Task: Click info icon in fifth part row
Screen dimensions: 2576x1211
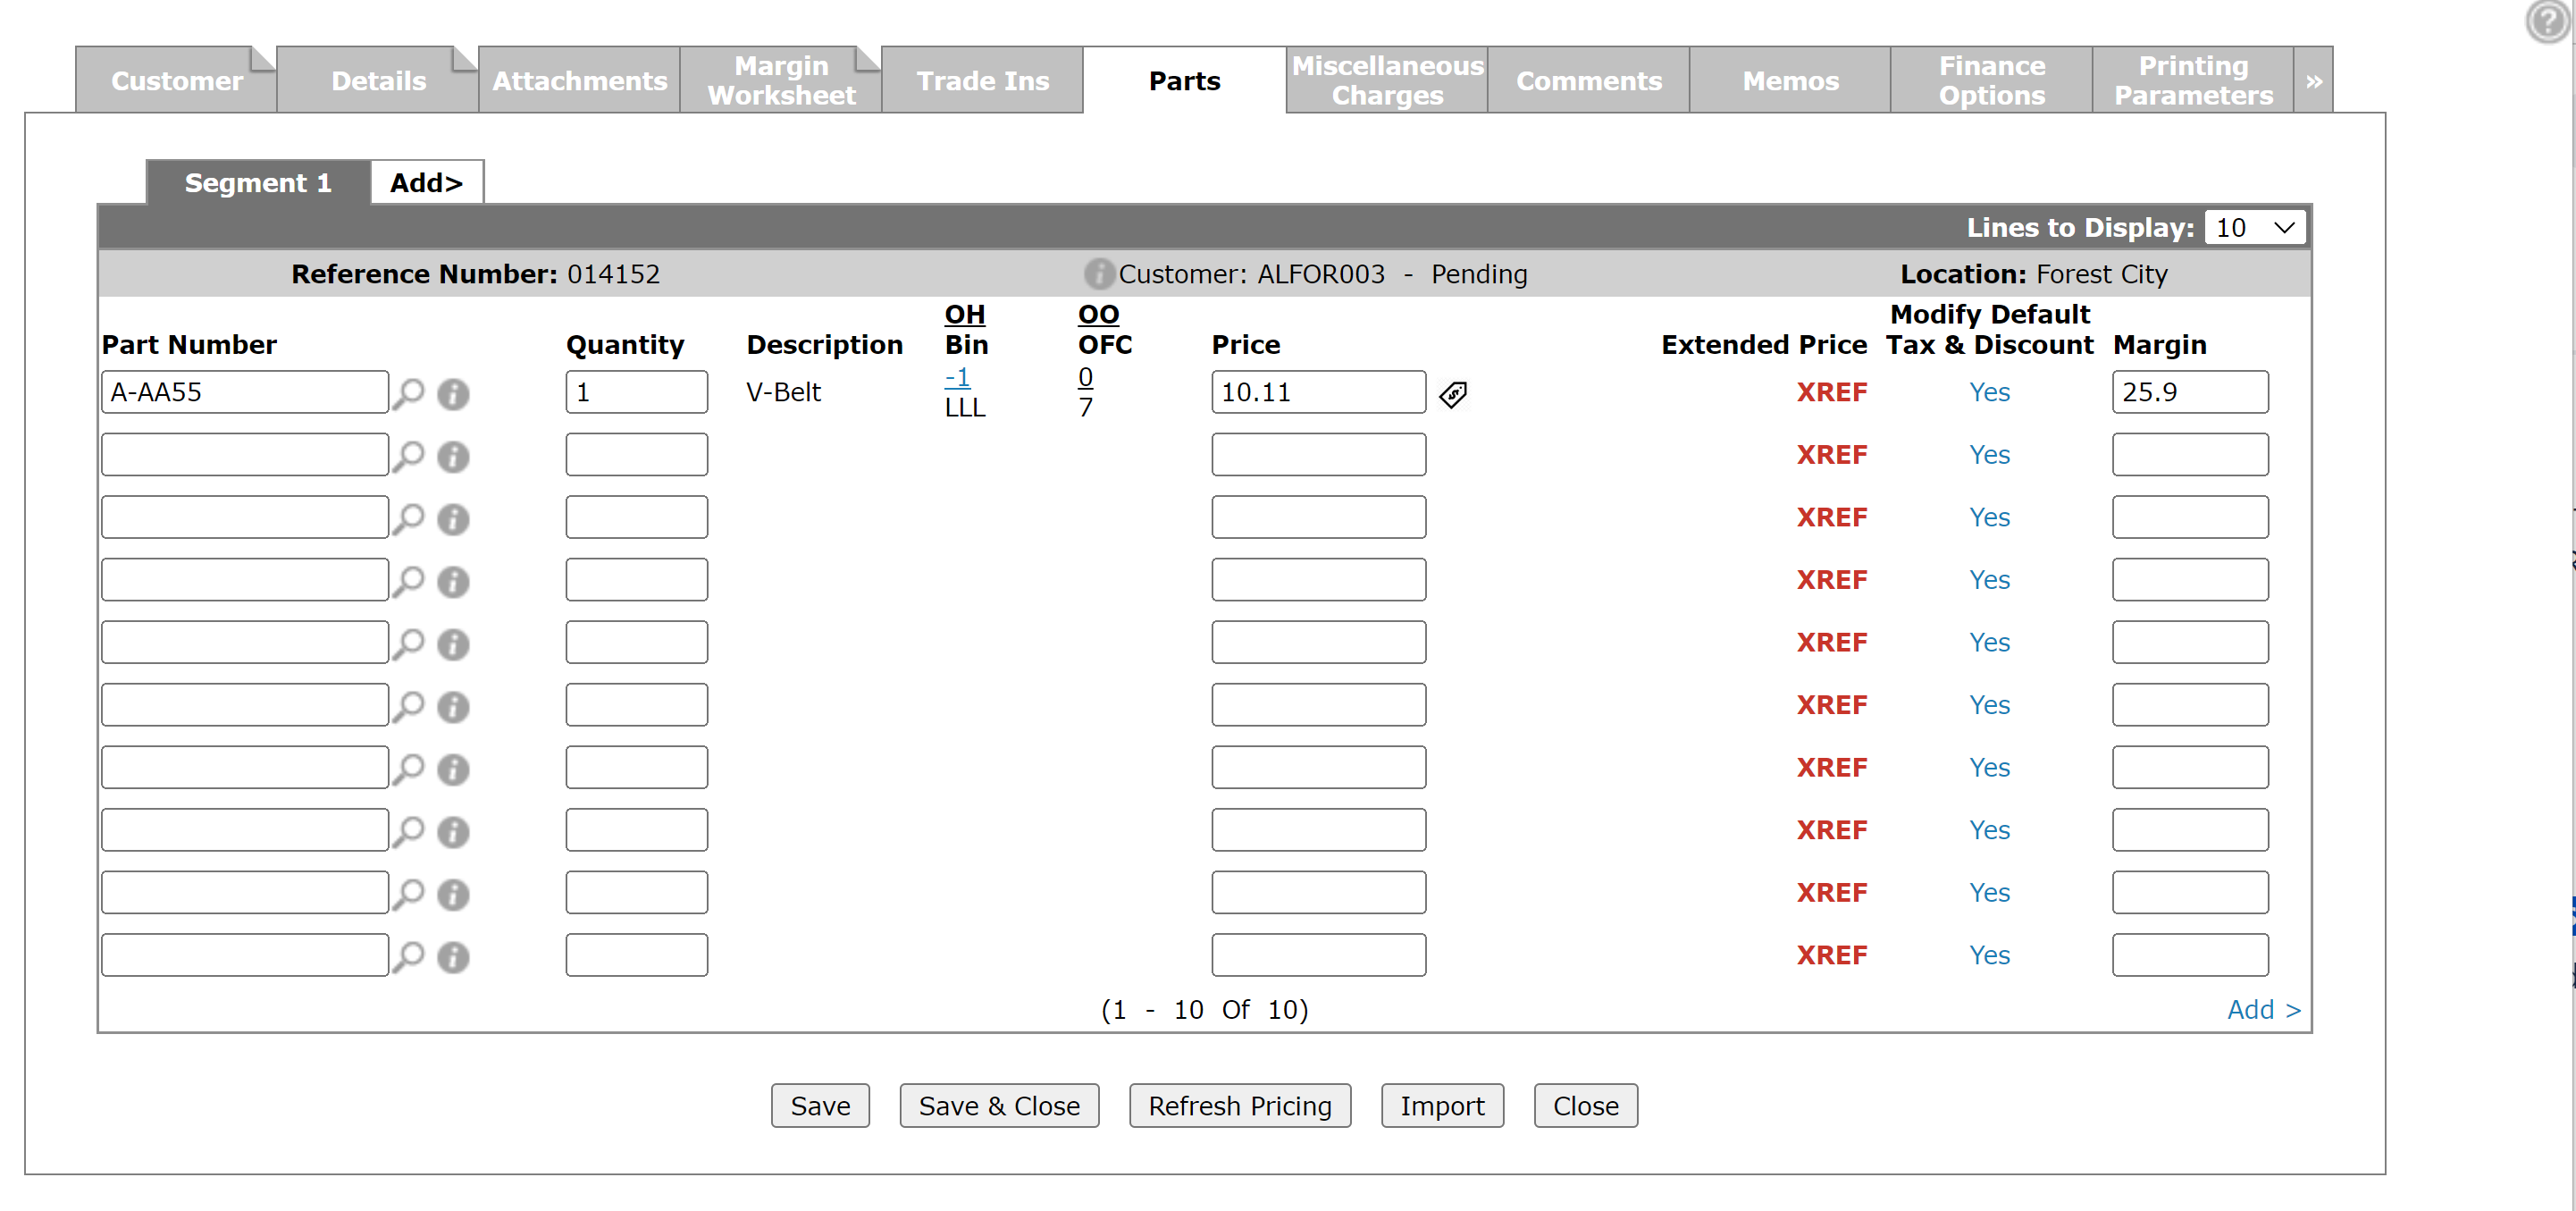Action: click(453, 644)
